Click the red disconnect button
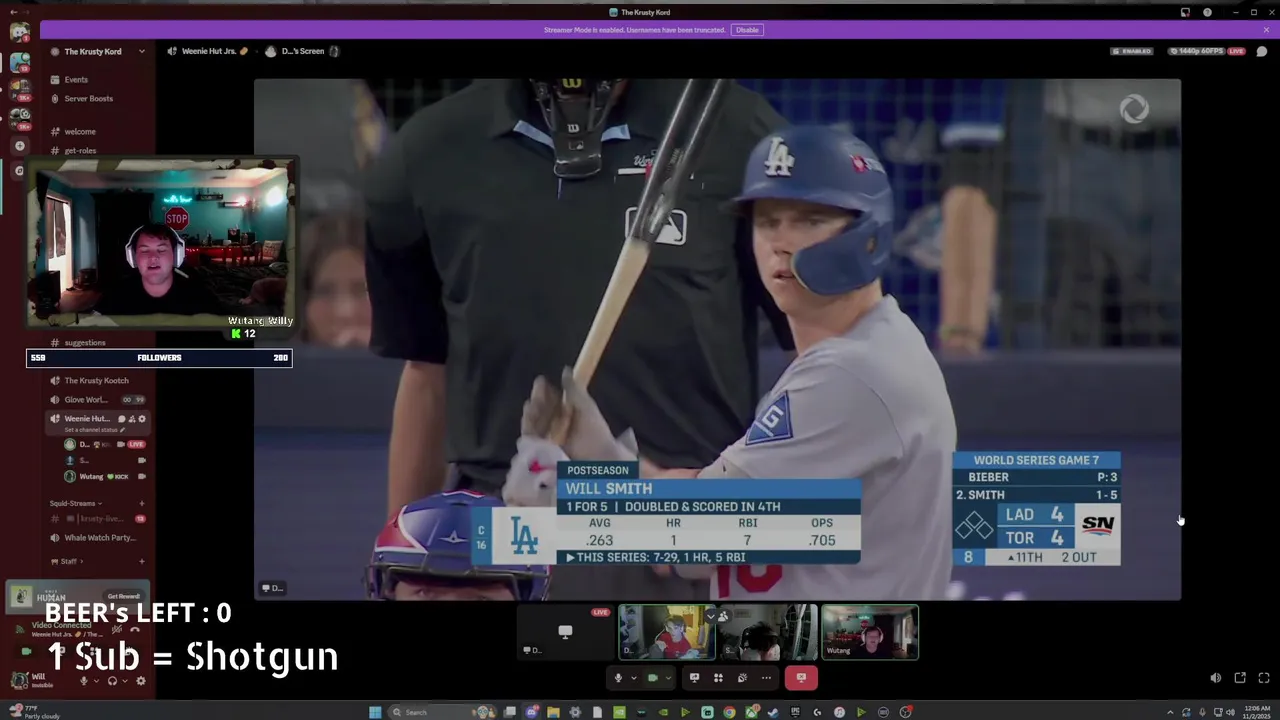 (801, 678)
